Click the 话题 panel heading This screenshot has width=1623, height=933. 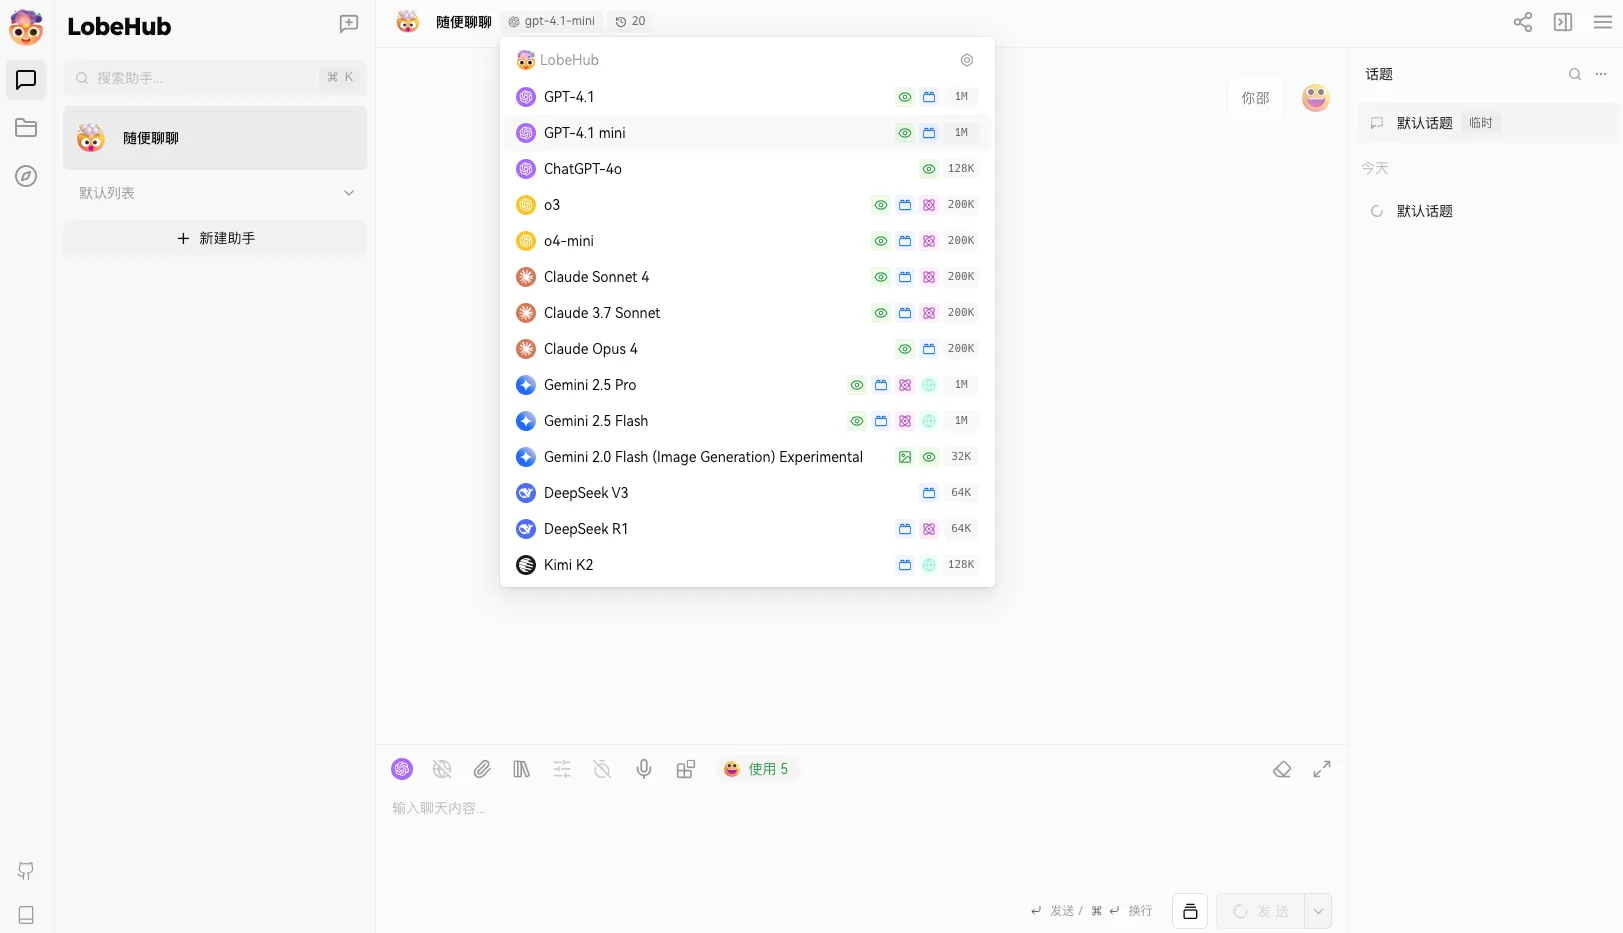tap(1379, 74)
